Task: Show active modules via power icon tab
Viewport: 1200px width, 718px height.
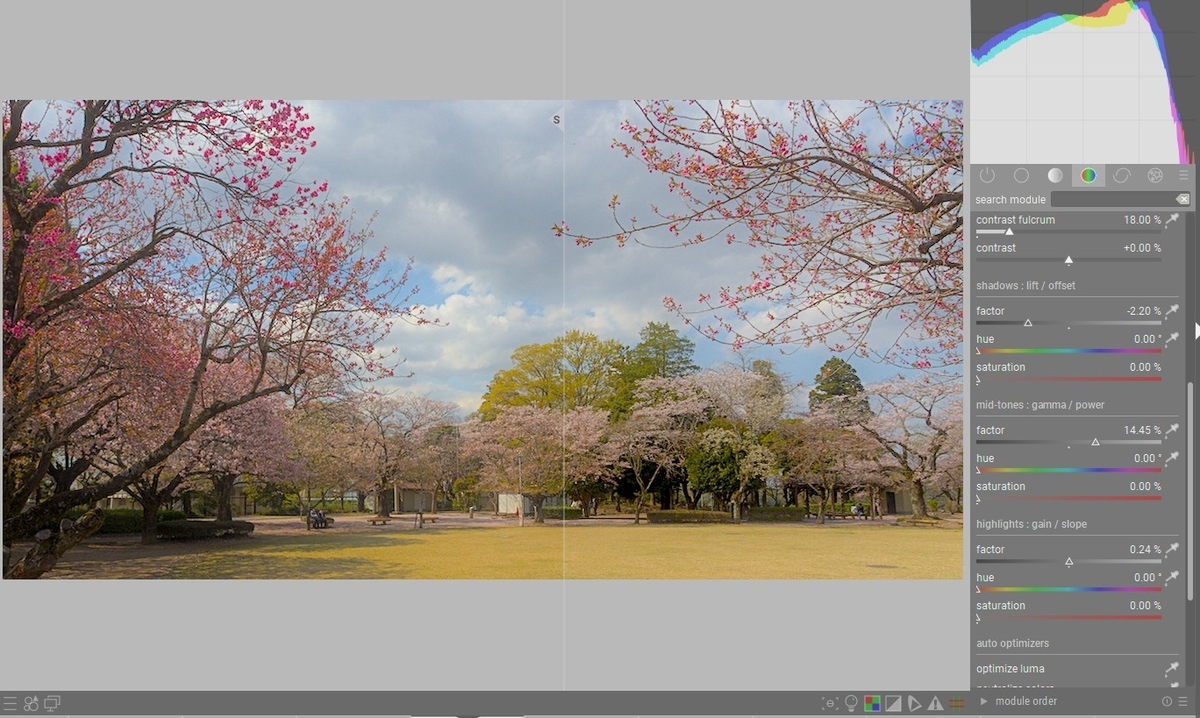Action: click(x=987, y=175)
